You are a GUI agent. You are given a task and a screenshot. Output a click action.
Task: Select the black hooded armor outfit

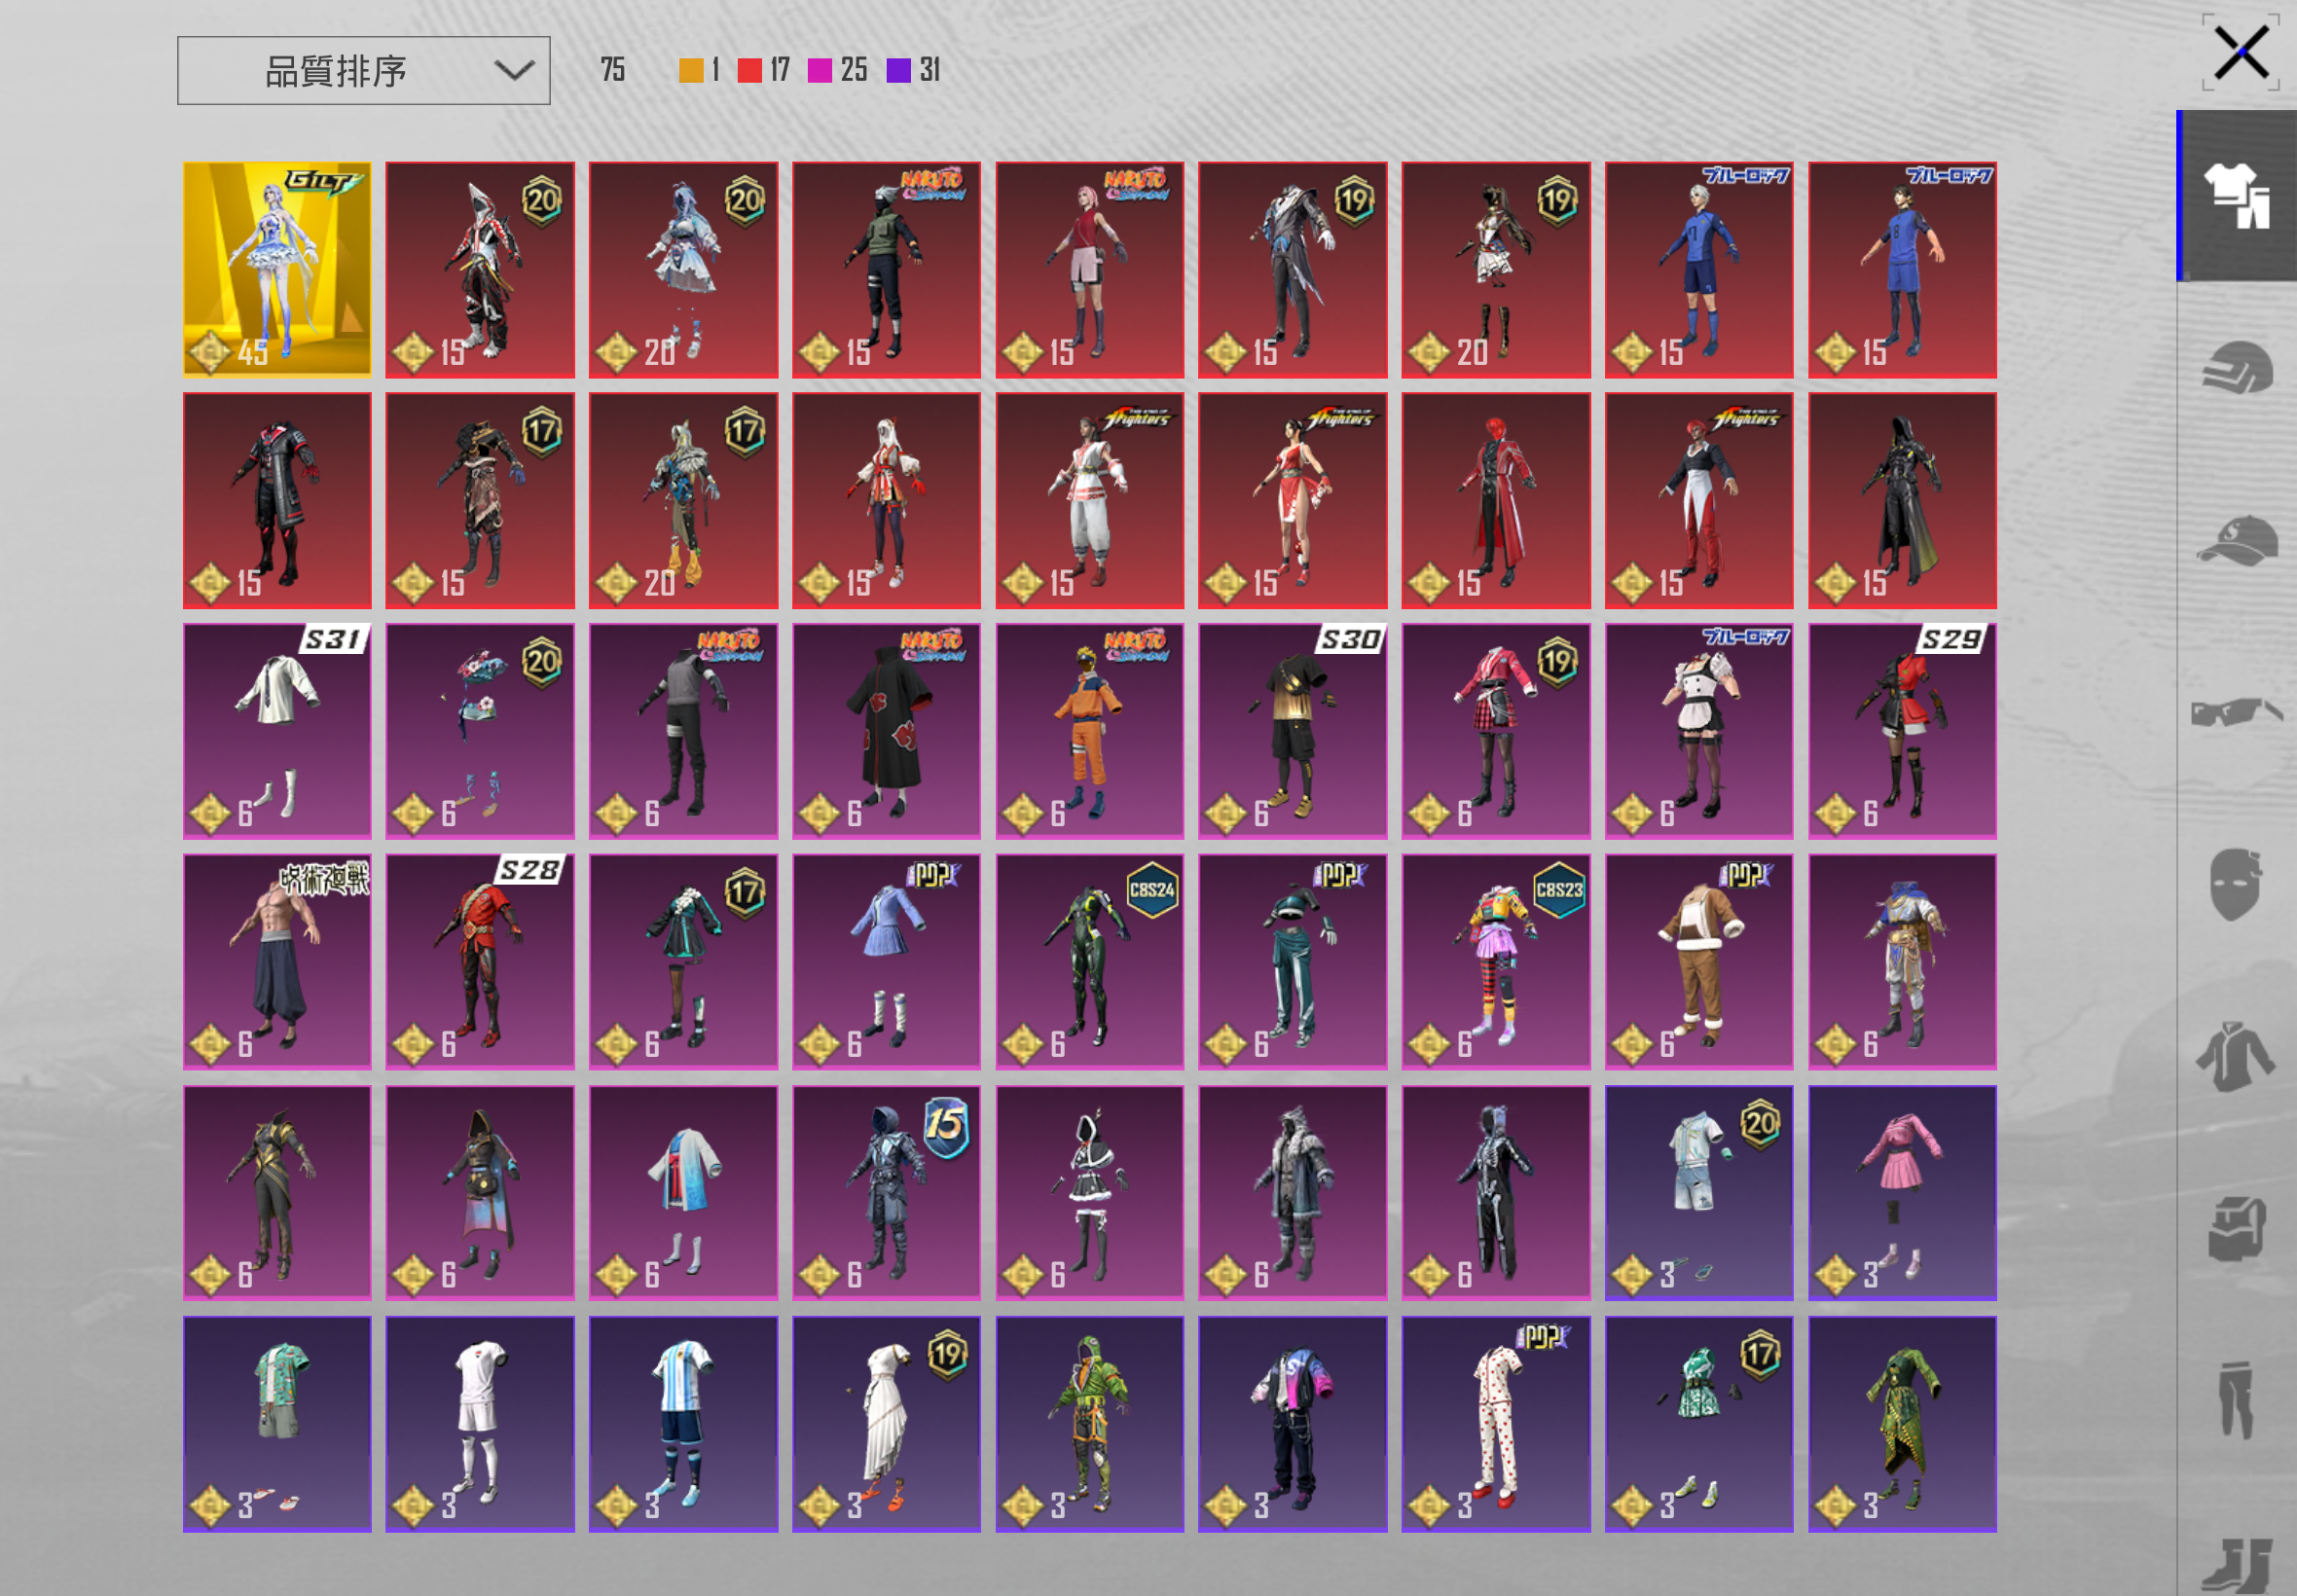[1902, 501]
